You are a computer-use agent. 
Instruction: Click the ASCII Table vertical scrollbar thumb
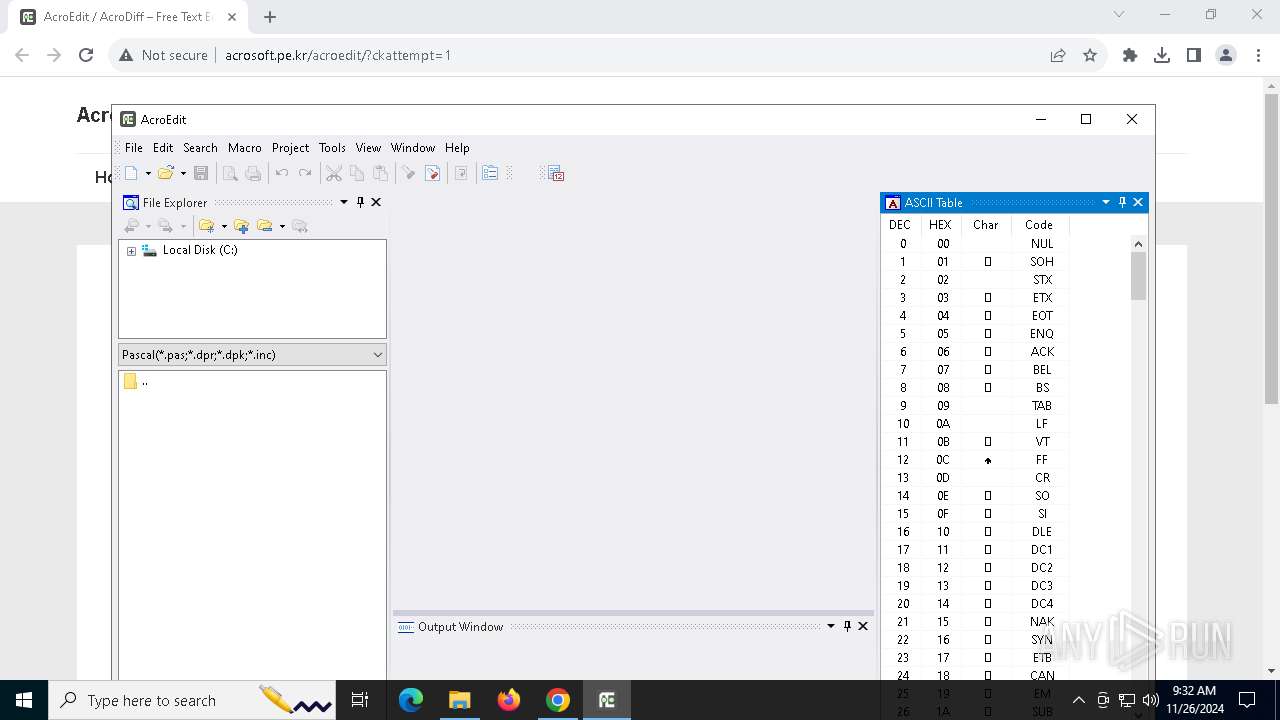(1138, 276)
